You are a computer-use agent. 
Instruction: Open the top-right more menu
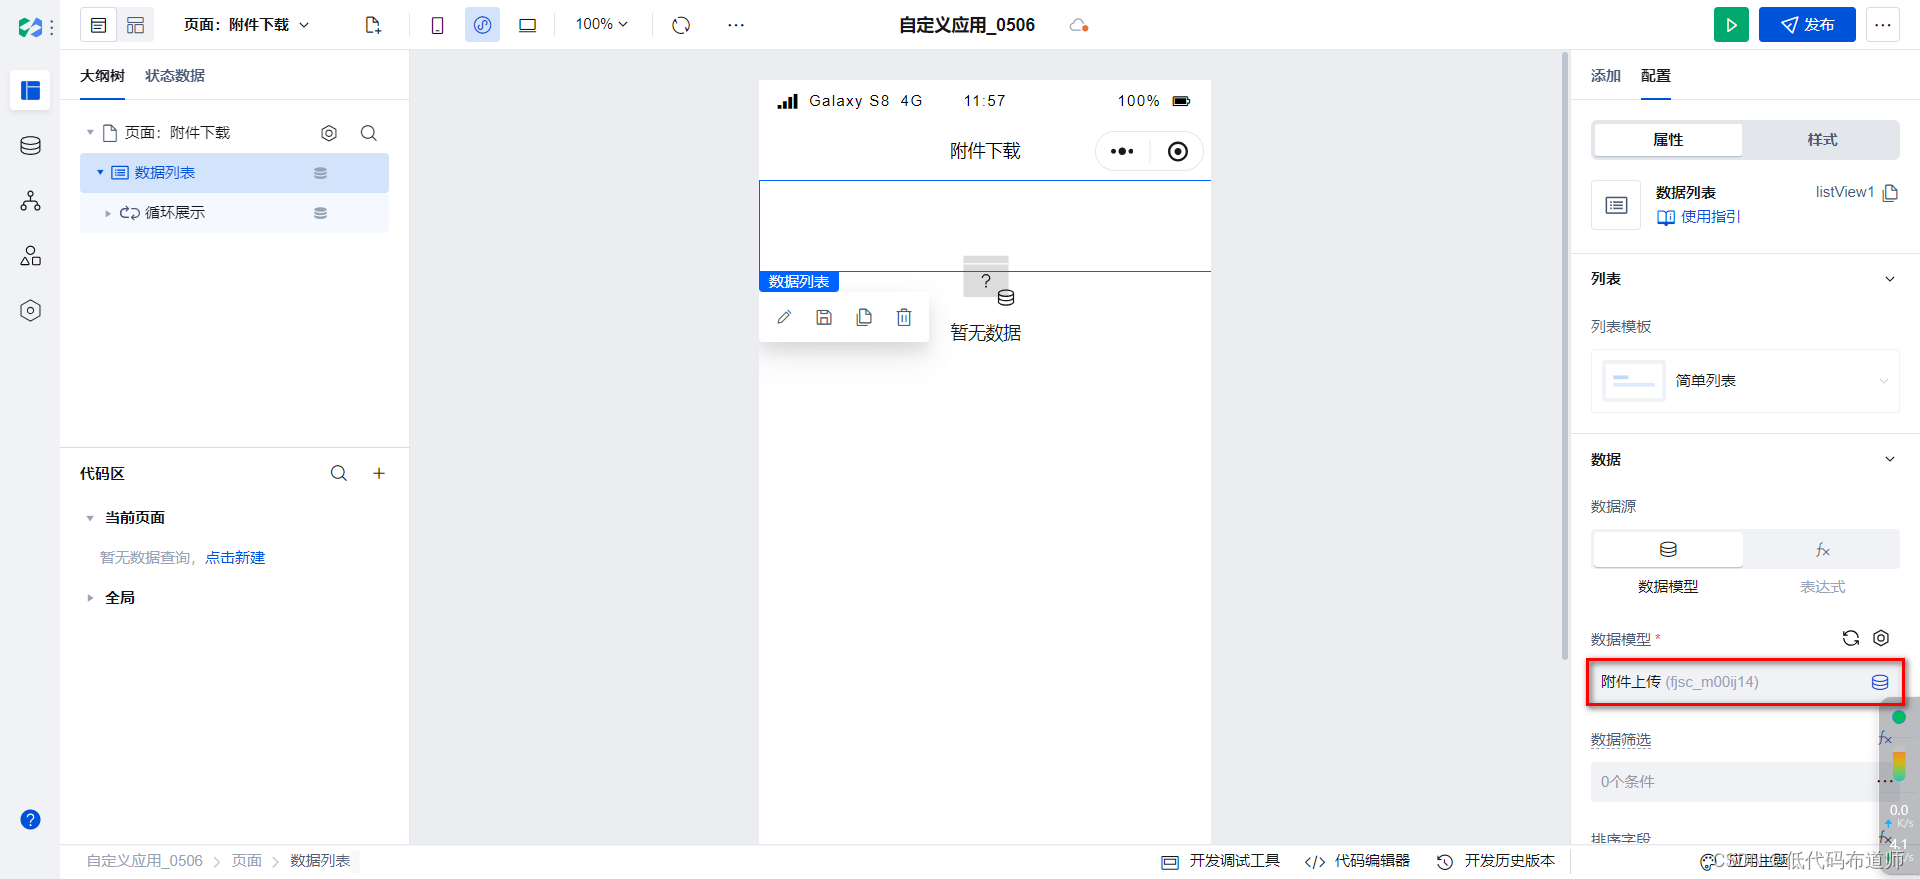click(x=1883, y=25)
